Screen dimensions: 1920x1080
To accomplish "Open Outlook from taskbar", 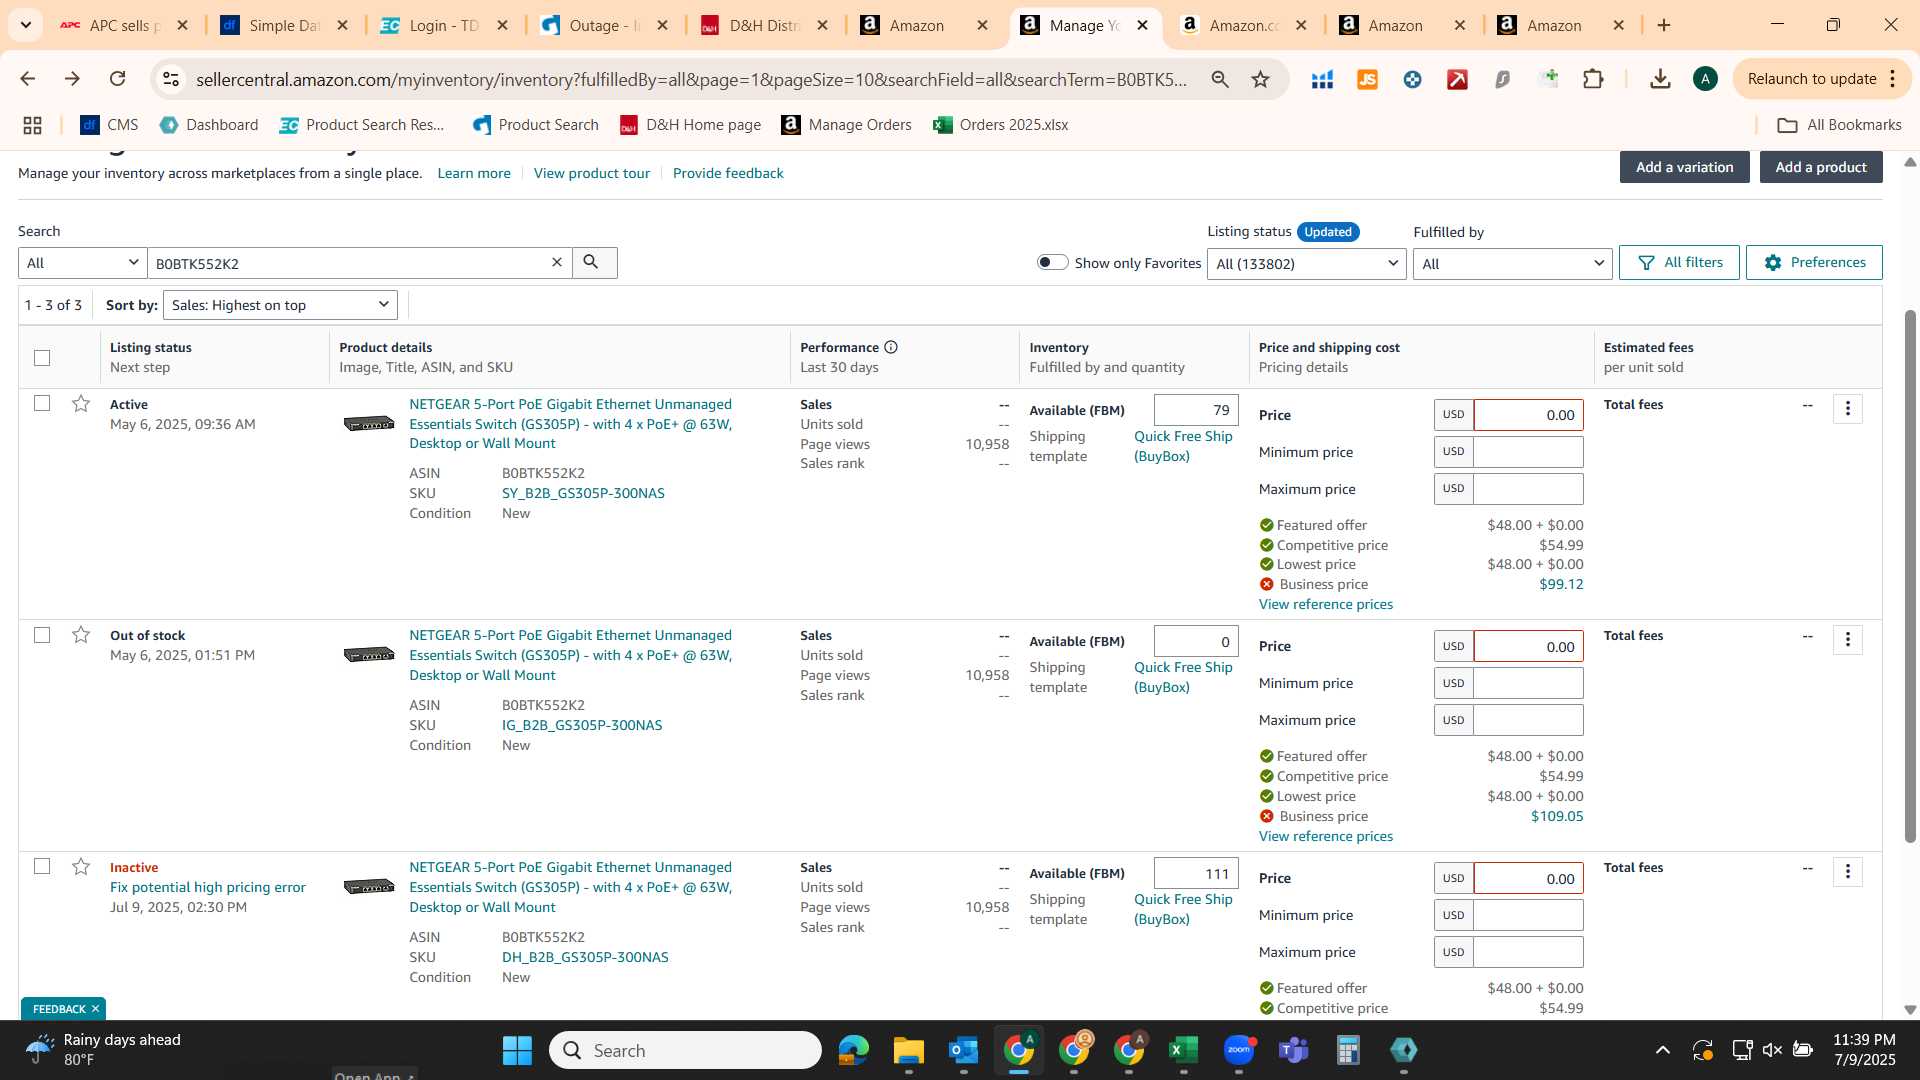I will [x=964, y=1050].
